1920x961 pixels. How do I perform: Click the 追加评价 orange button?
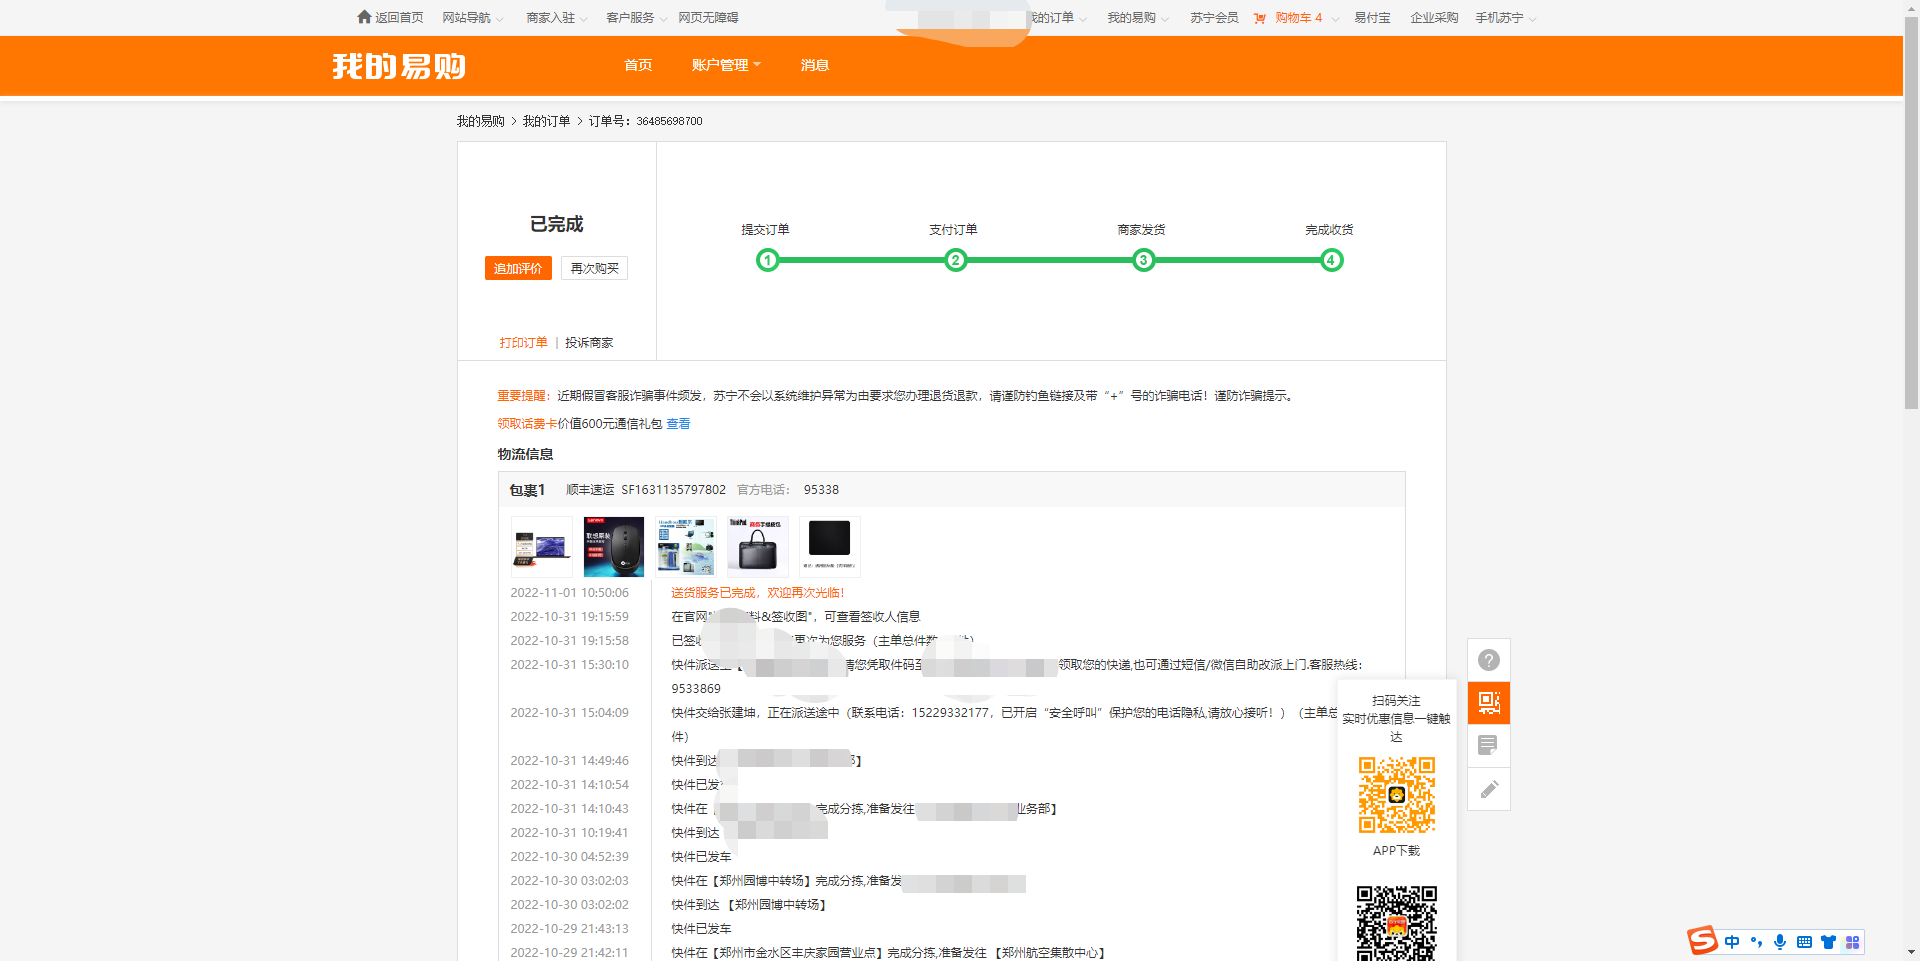point(518,268)
